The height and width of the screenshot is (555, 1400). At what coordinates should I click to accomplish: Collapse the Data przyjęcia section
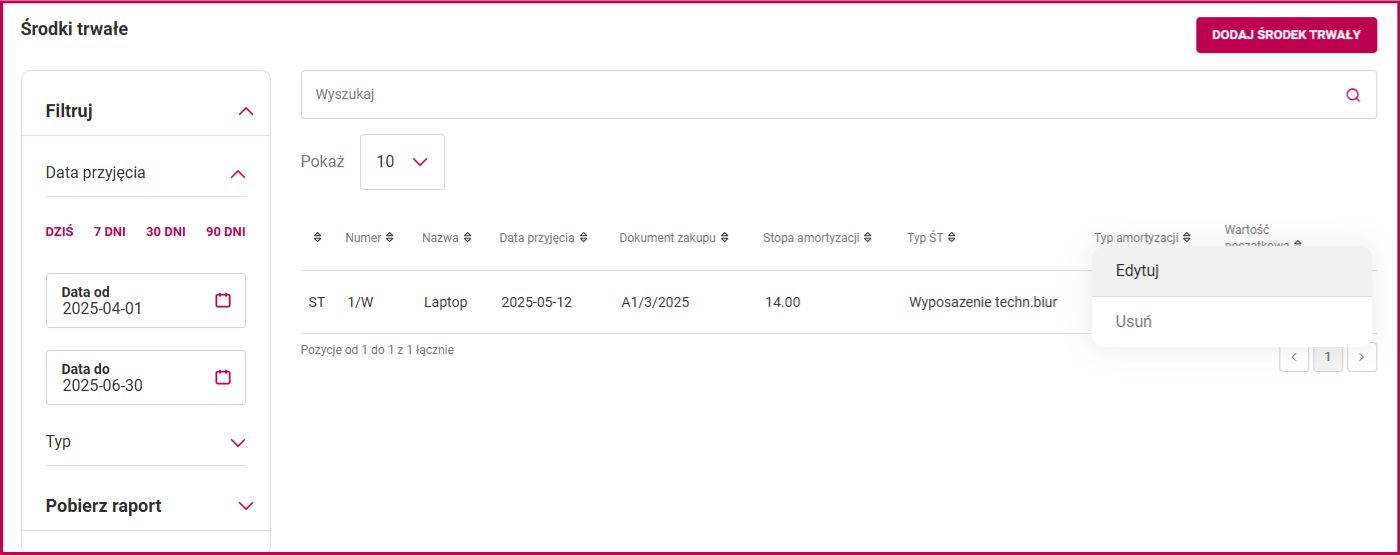[x=238, y=174]
